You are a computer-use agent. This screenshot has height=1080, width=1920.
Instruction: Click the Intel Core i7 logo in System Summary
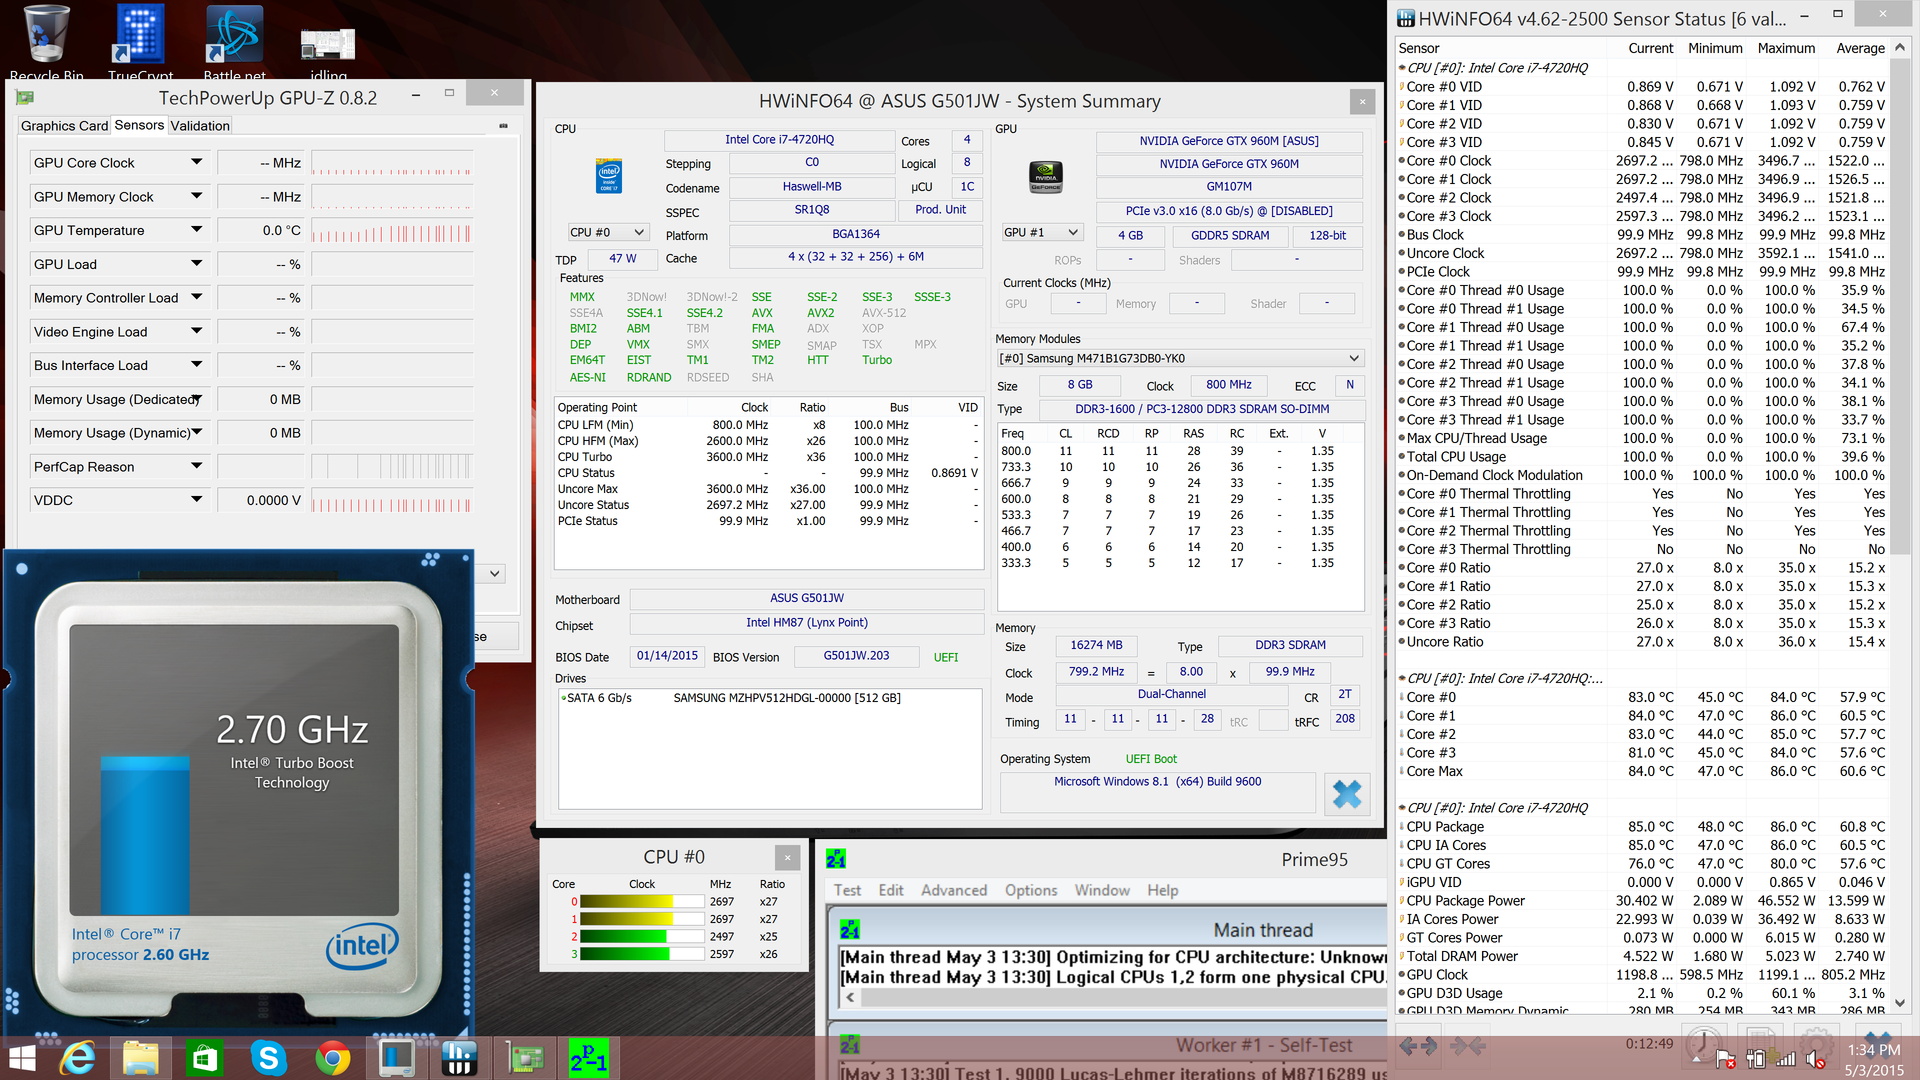click(609, 176)
